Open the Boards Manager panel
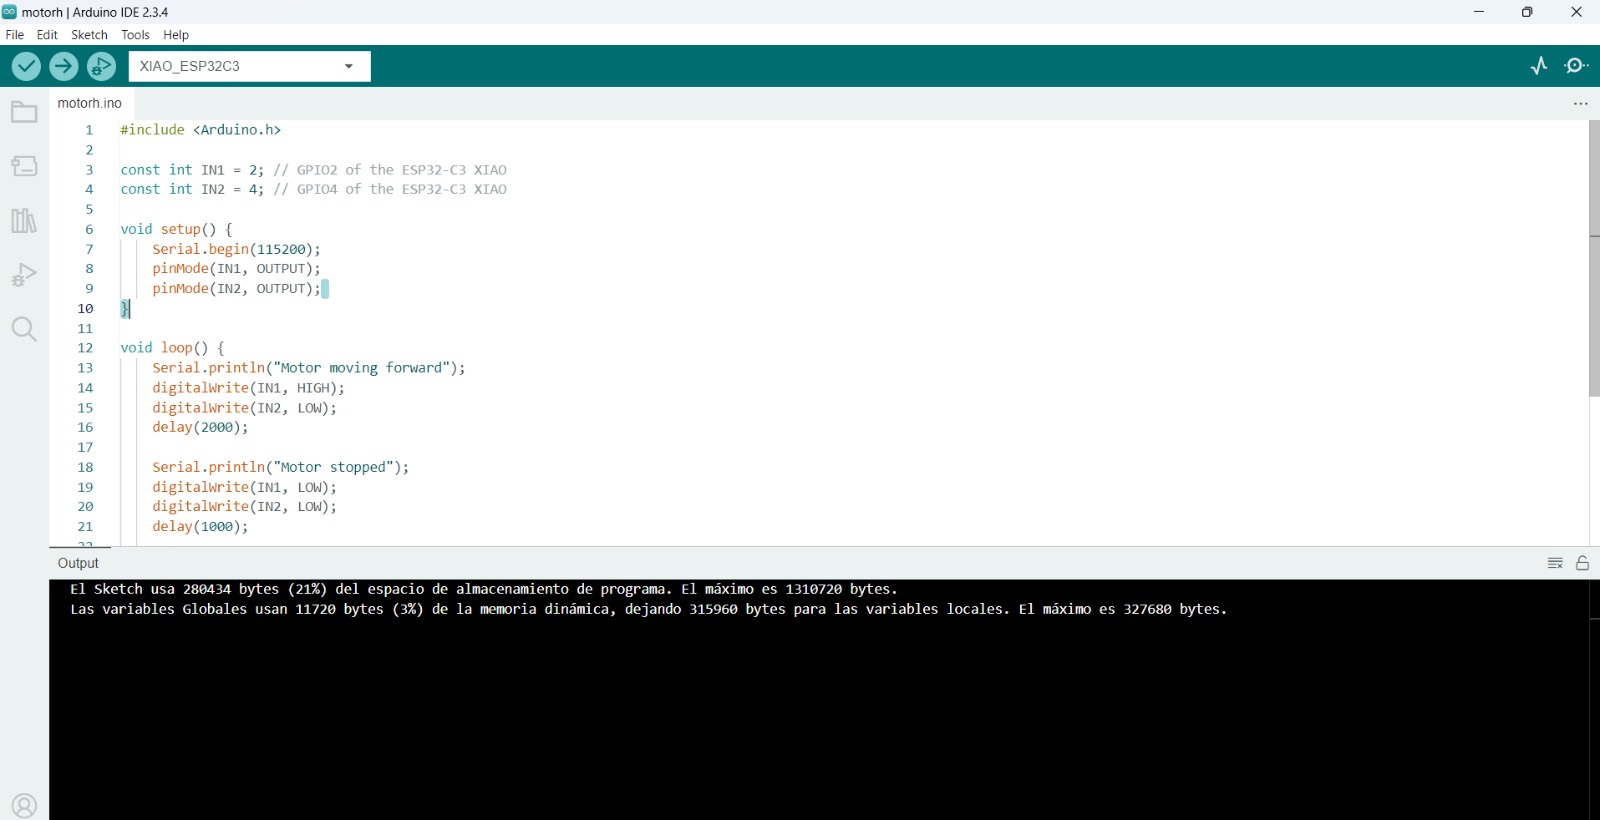 pos(24,166)
